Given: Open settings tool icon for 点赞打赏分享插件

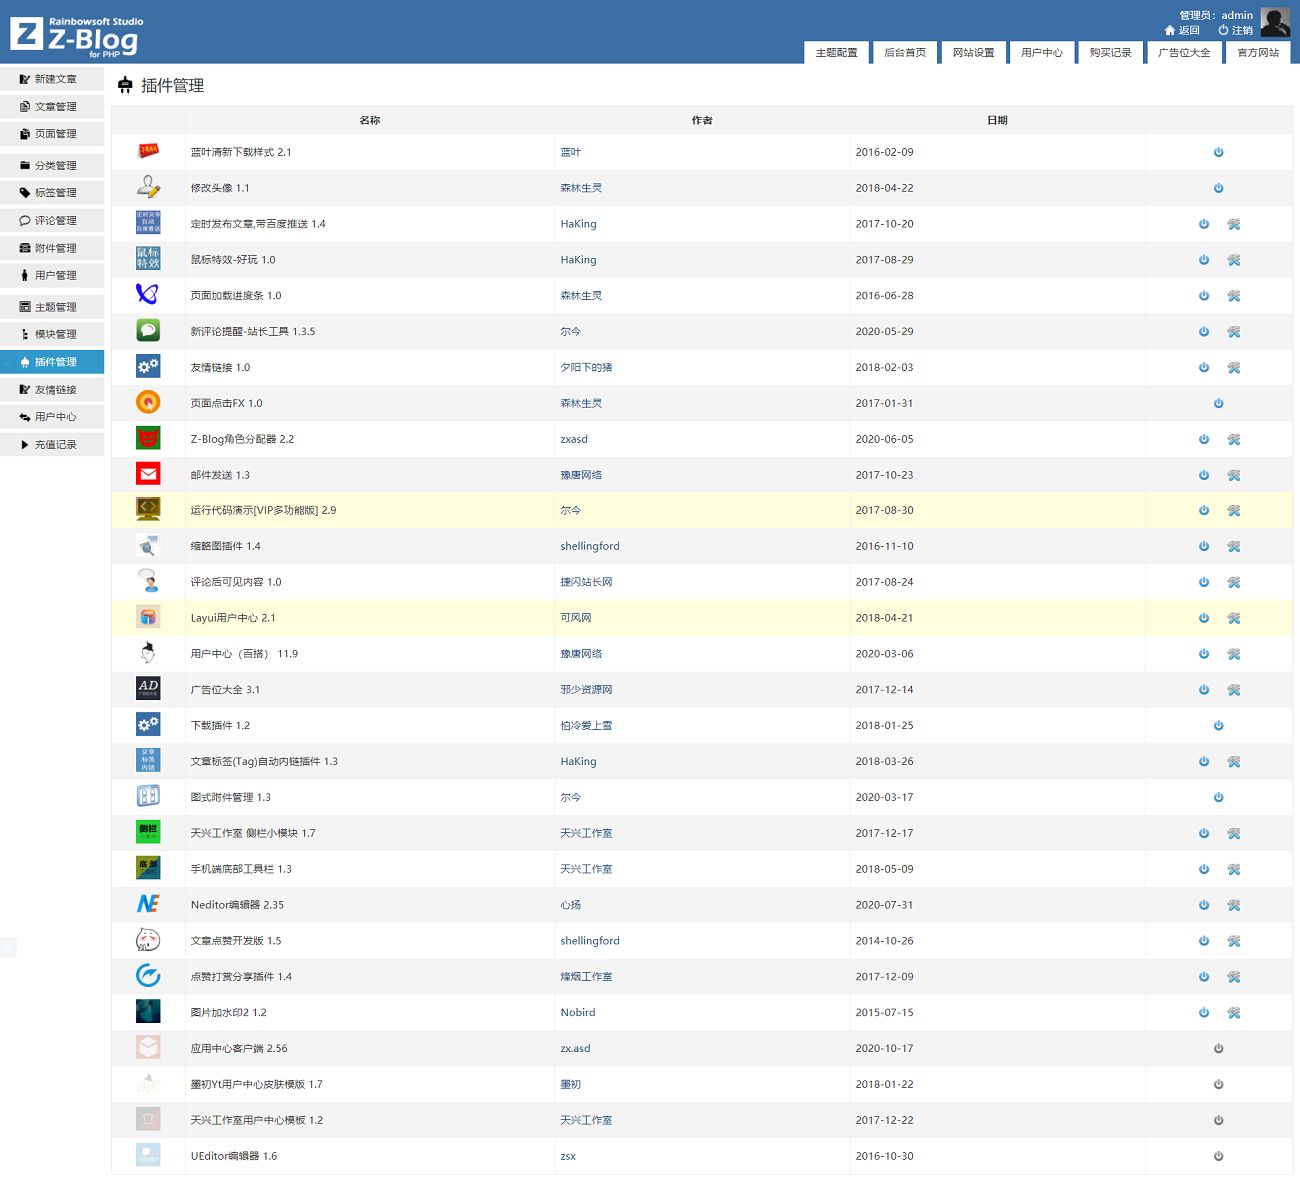Looking at the screenshot, I should coord(1234,977).
